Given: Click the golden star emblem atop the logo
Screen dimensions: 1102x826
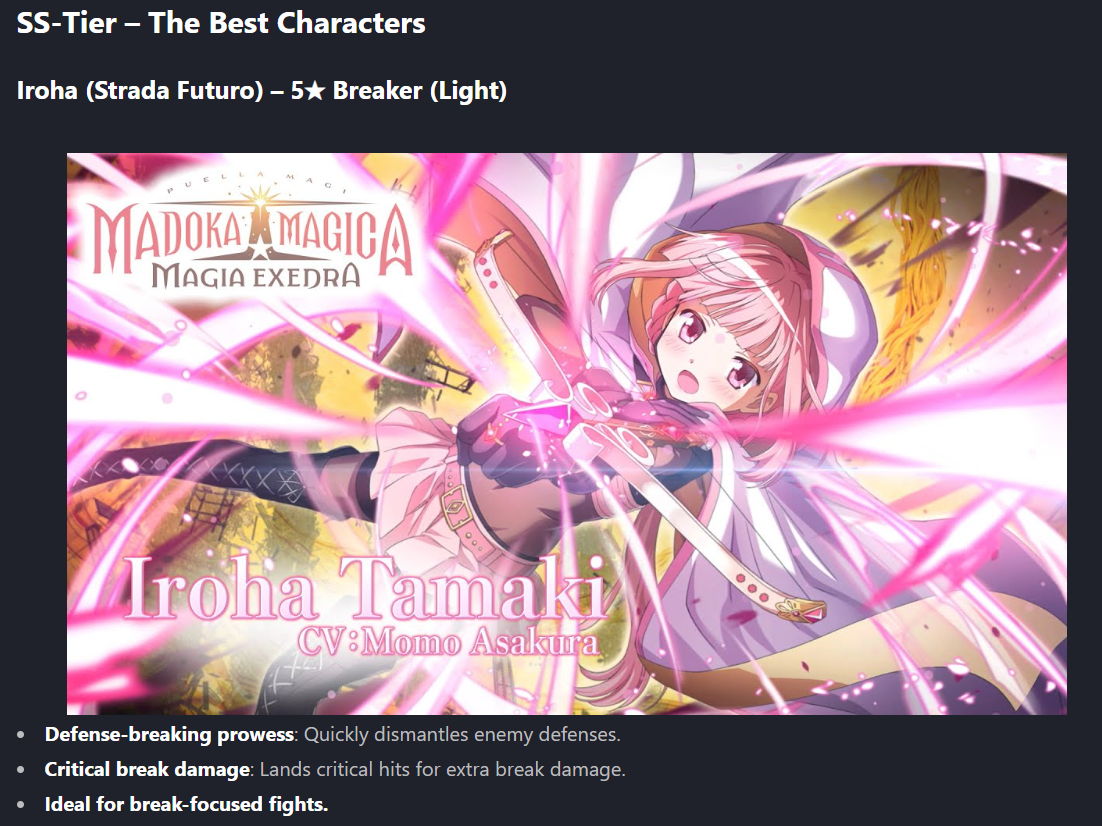Looking at the screenshot, I should (x=261, y=202).
